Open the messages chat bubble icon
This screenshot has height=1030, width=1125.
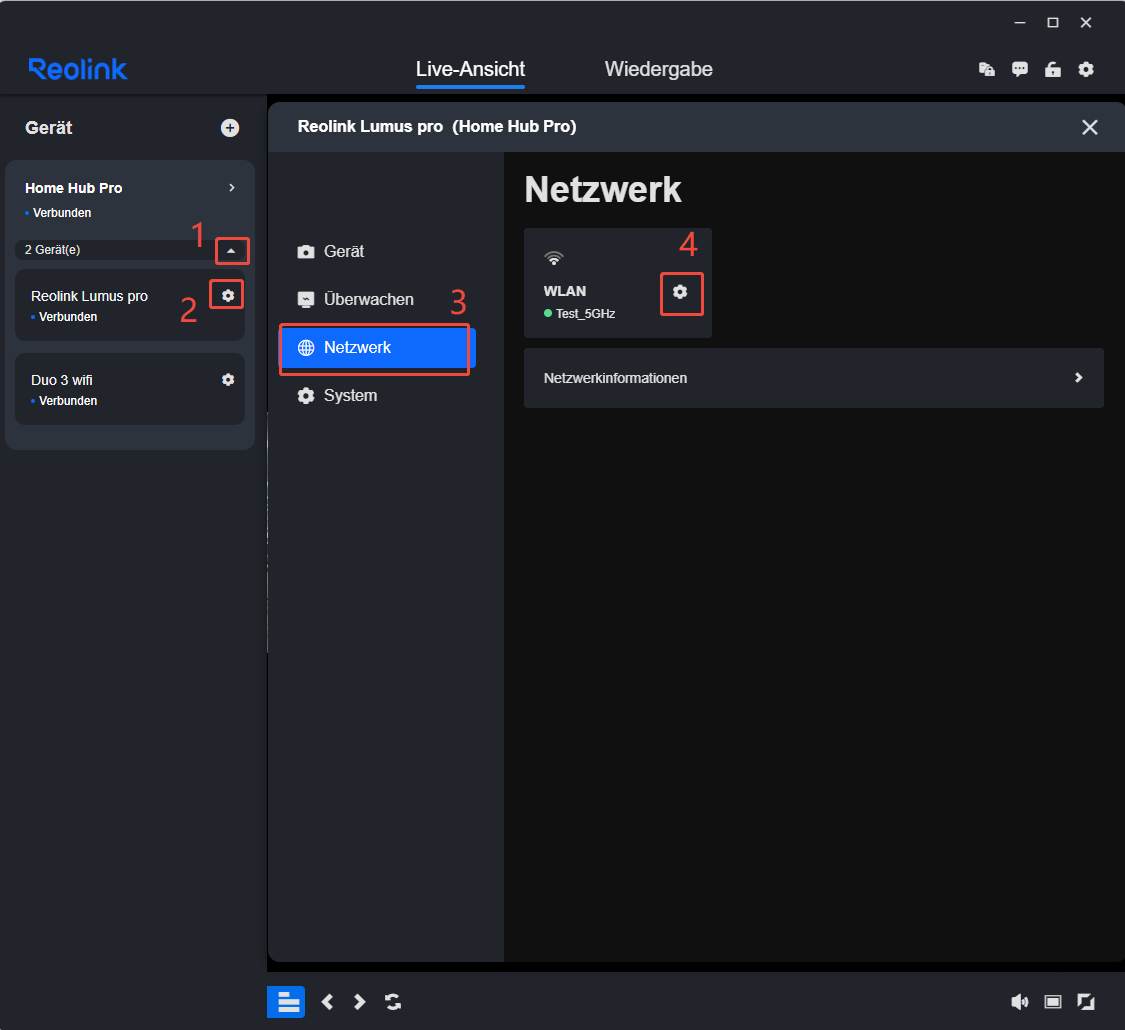click(1020, 69)
